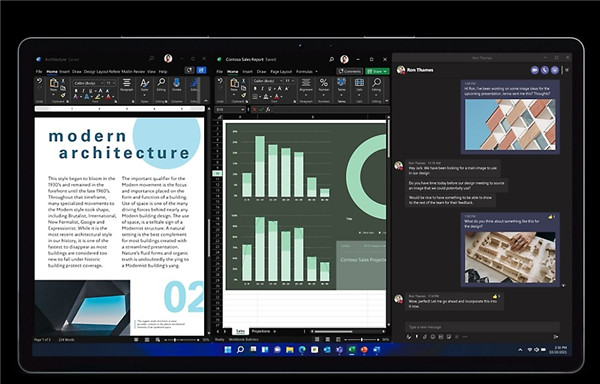
Task: Click the Undo icon in Excel ribbon
Action: [x=220, y=81]
